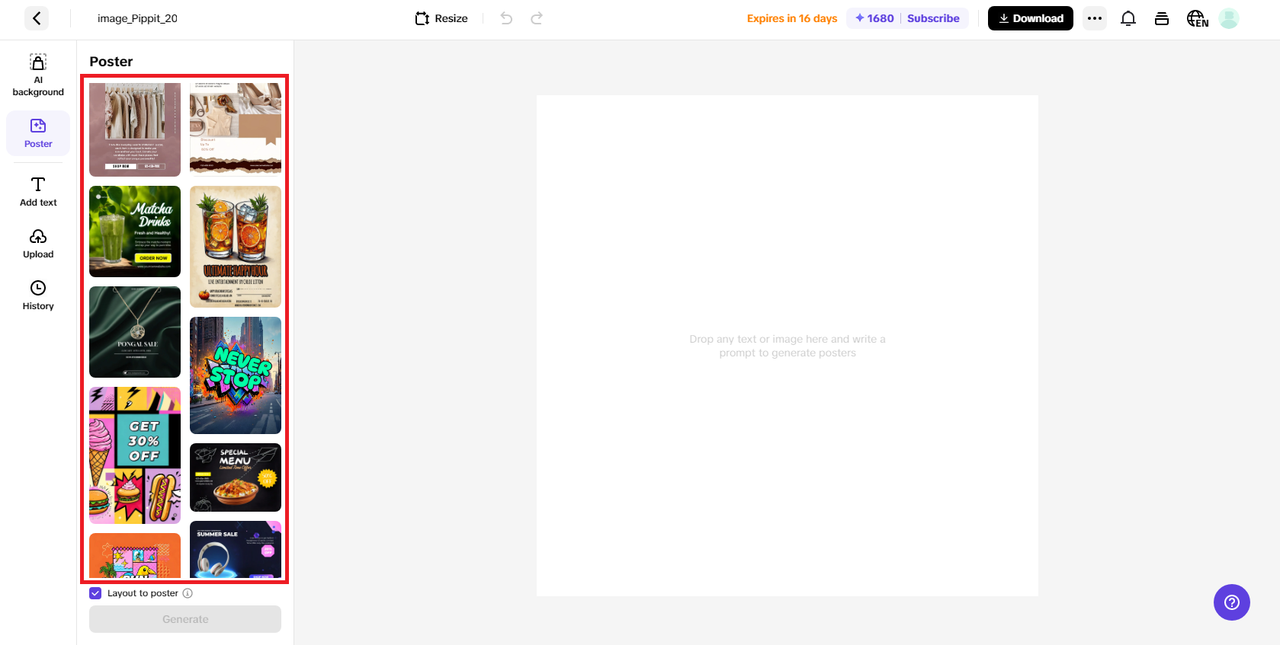Select the Matcha Drinks template

pos(135,231)
